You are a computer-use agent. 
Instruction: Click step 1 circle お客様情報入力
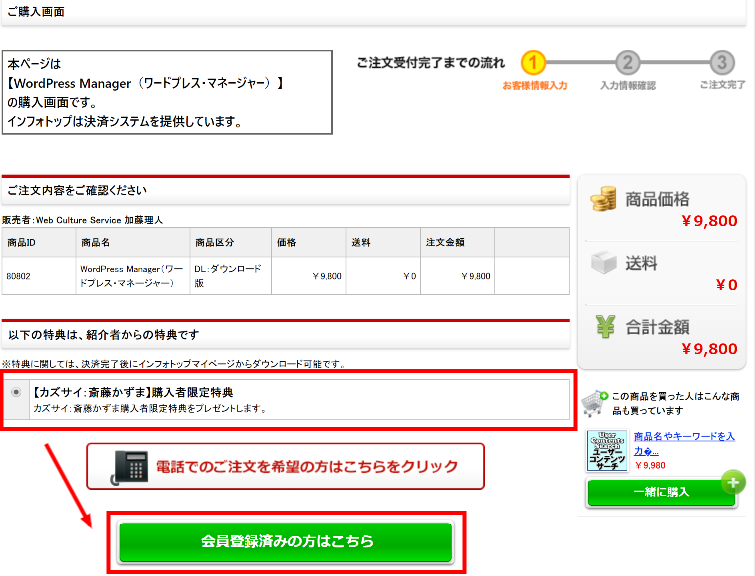pos(533,63)
